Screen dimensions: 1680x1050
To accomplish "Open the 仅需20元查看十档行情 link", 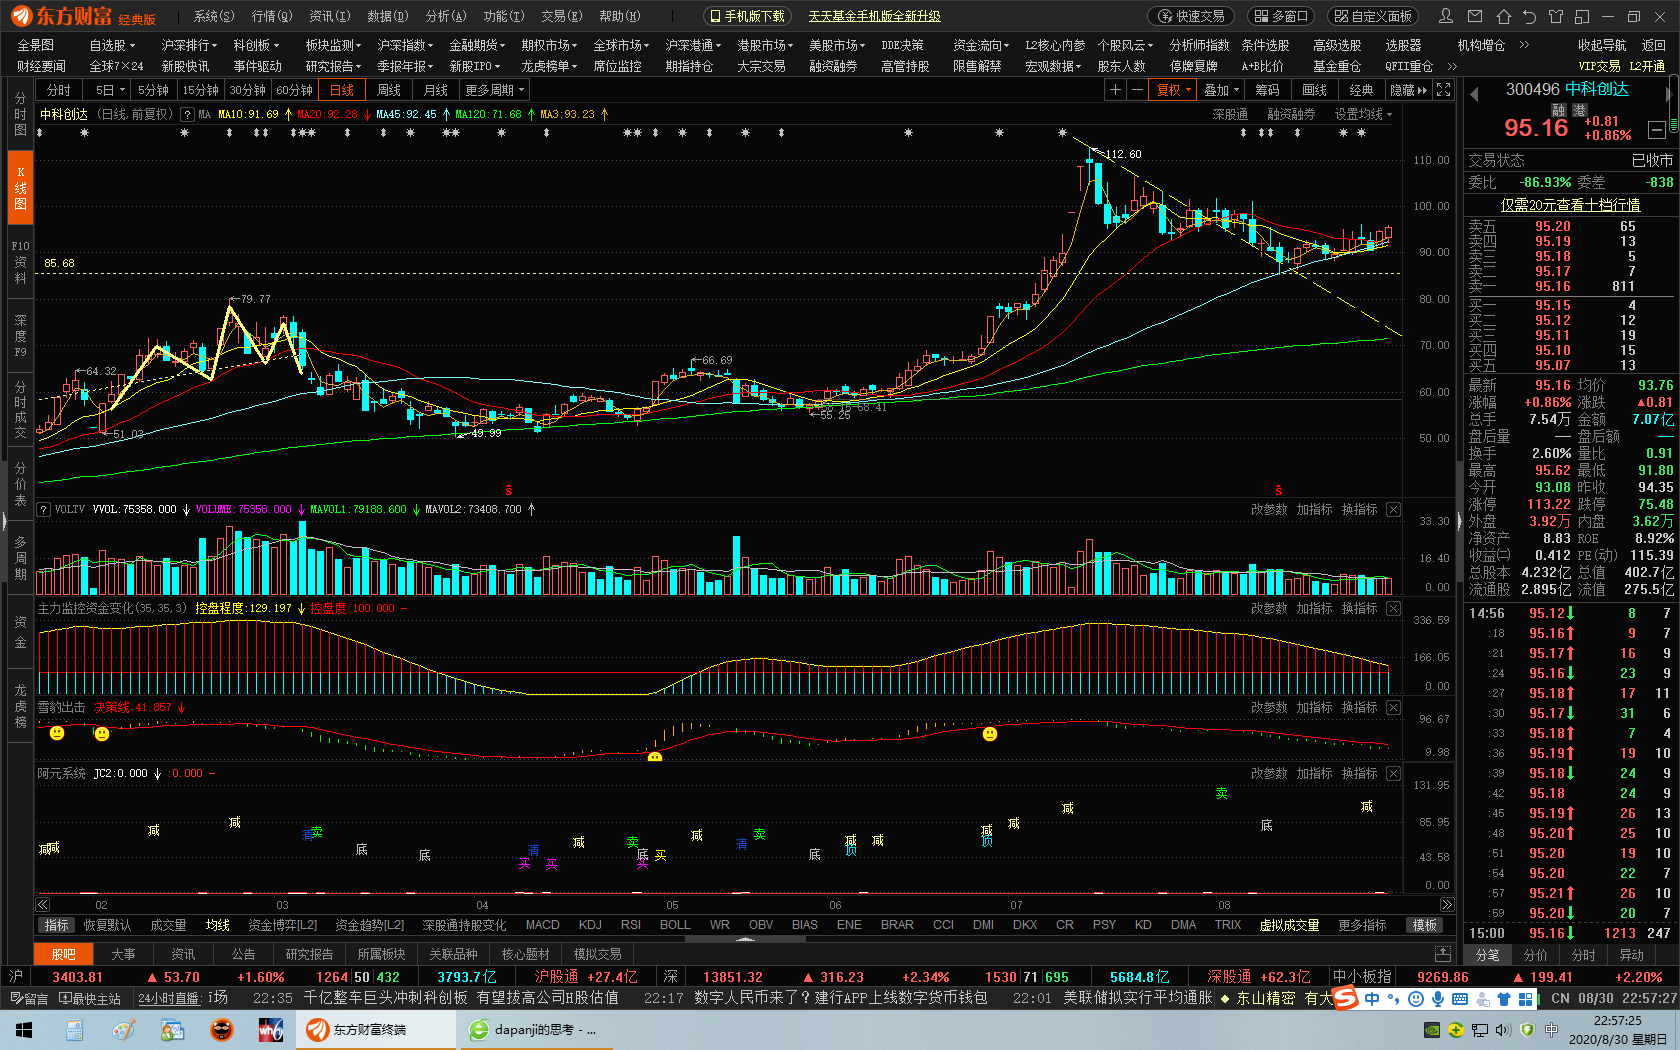I will [1570, 205].
